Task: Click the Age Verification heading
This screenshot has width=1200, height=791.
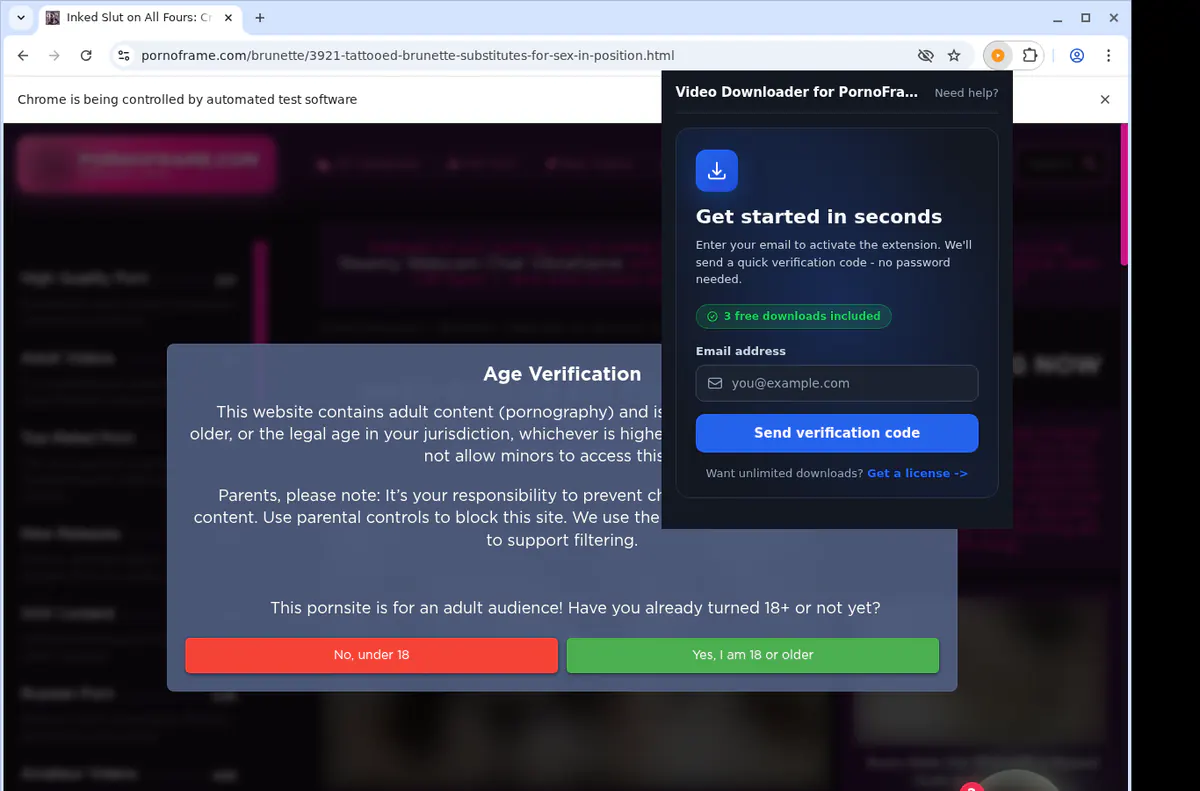Action: click(562, 374)
